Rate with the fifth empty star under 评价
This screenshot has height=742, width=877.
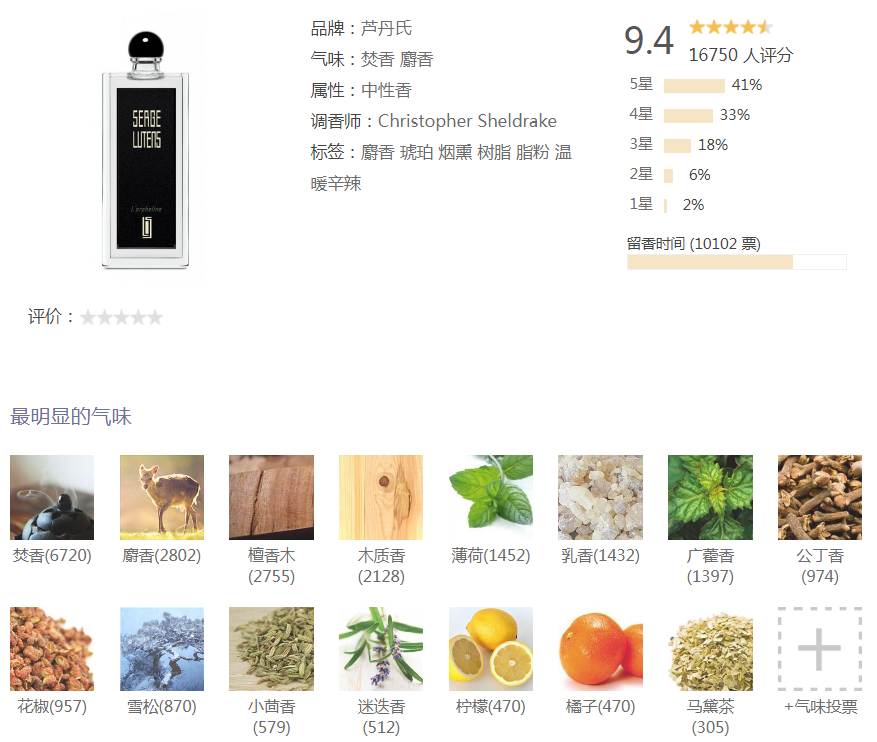(155, 318)
